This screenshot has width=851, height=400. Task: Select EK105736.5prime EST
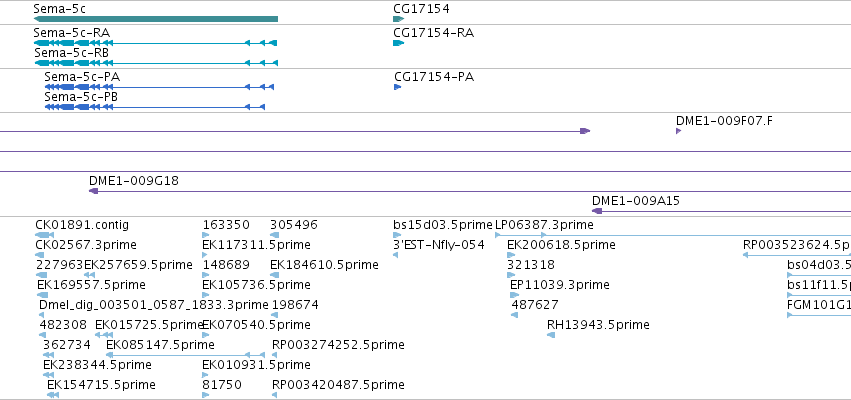click(x=256, y=285)
